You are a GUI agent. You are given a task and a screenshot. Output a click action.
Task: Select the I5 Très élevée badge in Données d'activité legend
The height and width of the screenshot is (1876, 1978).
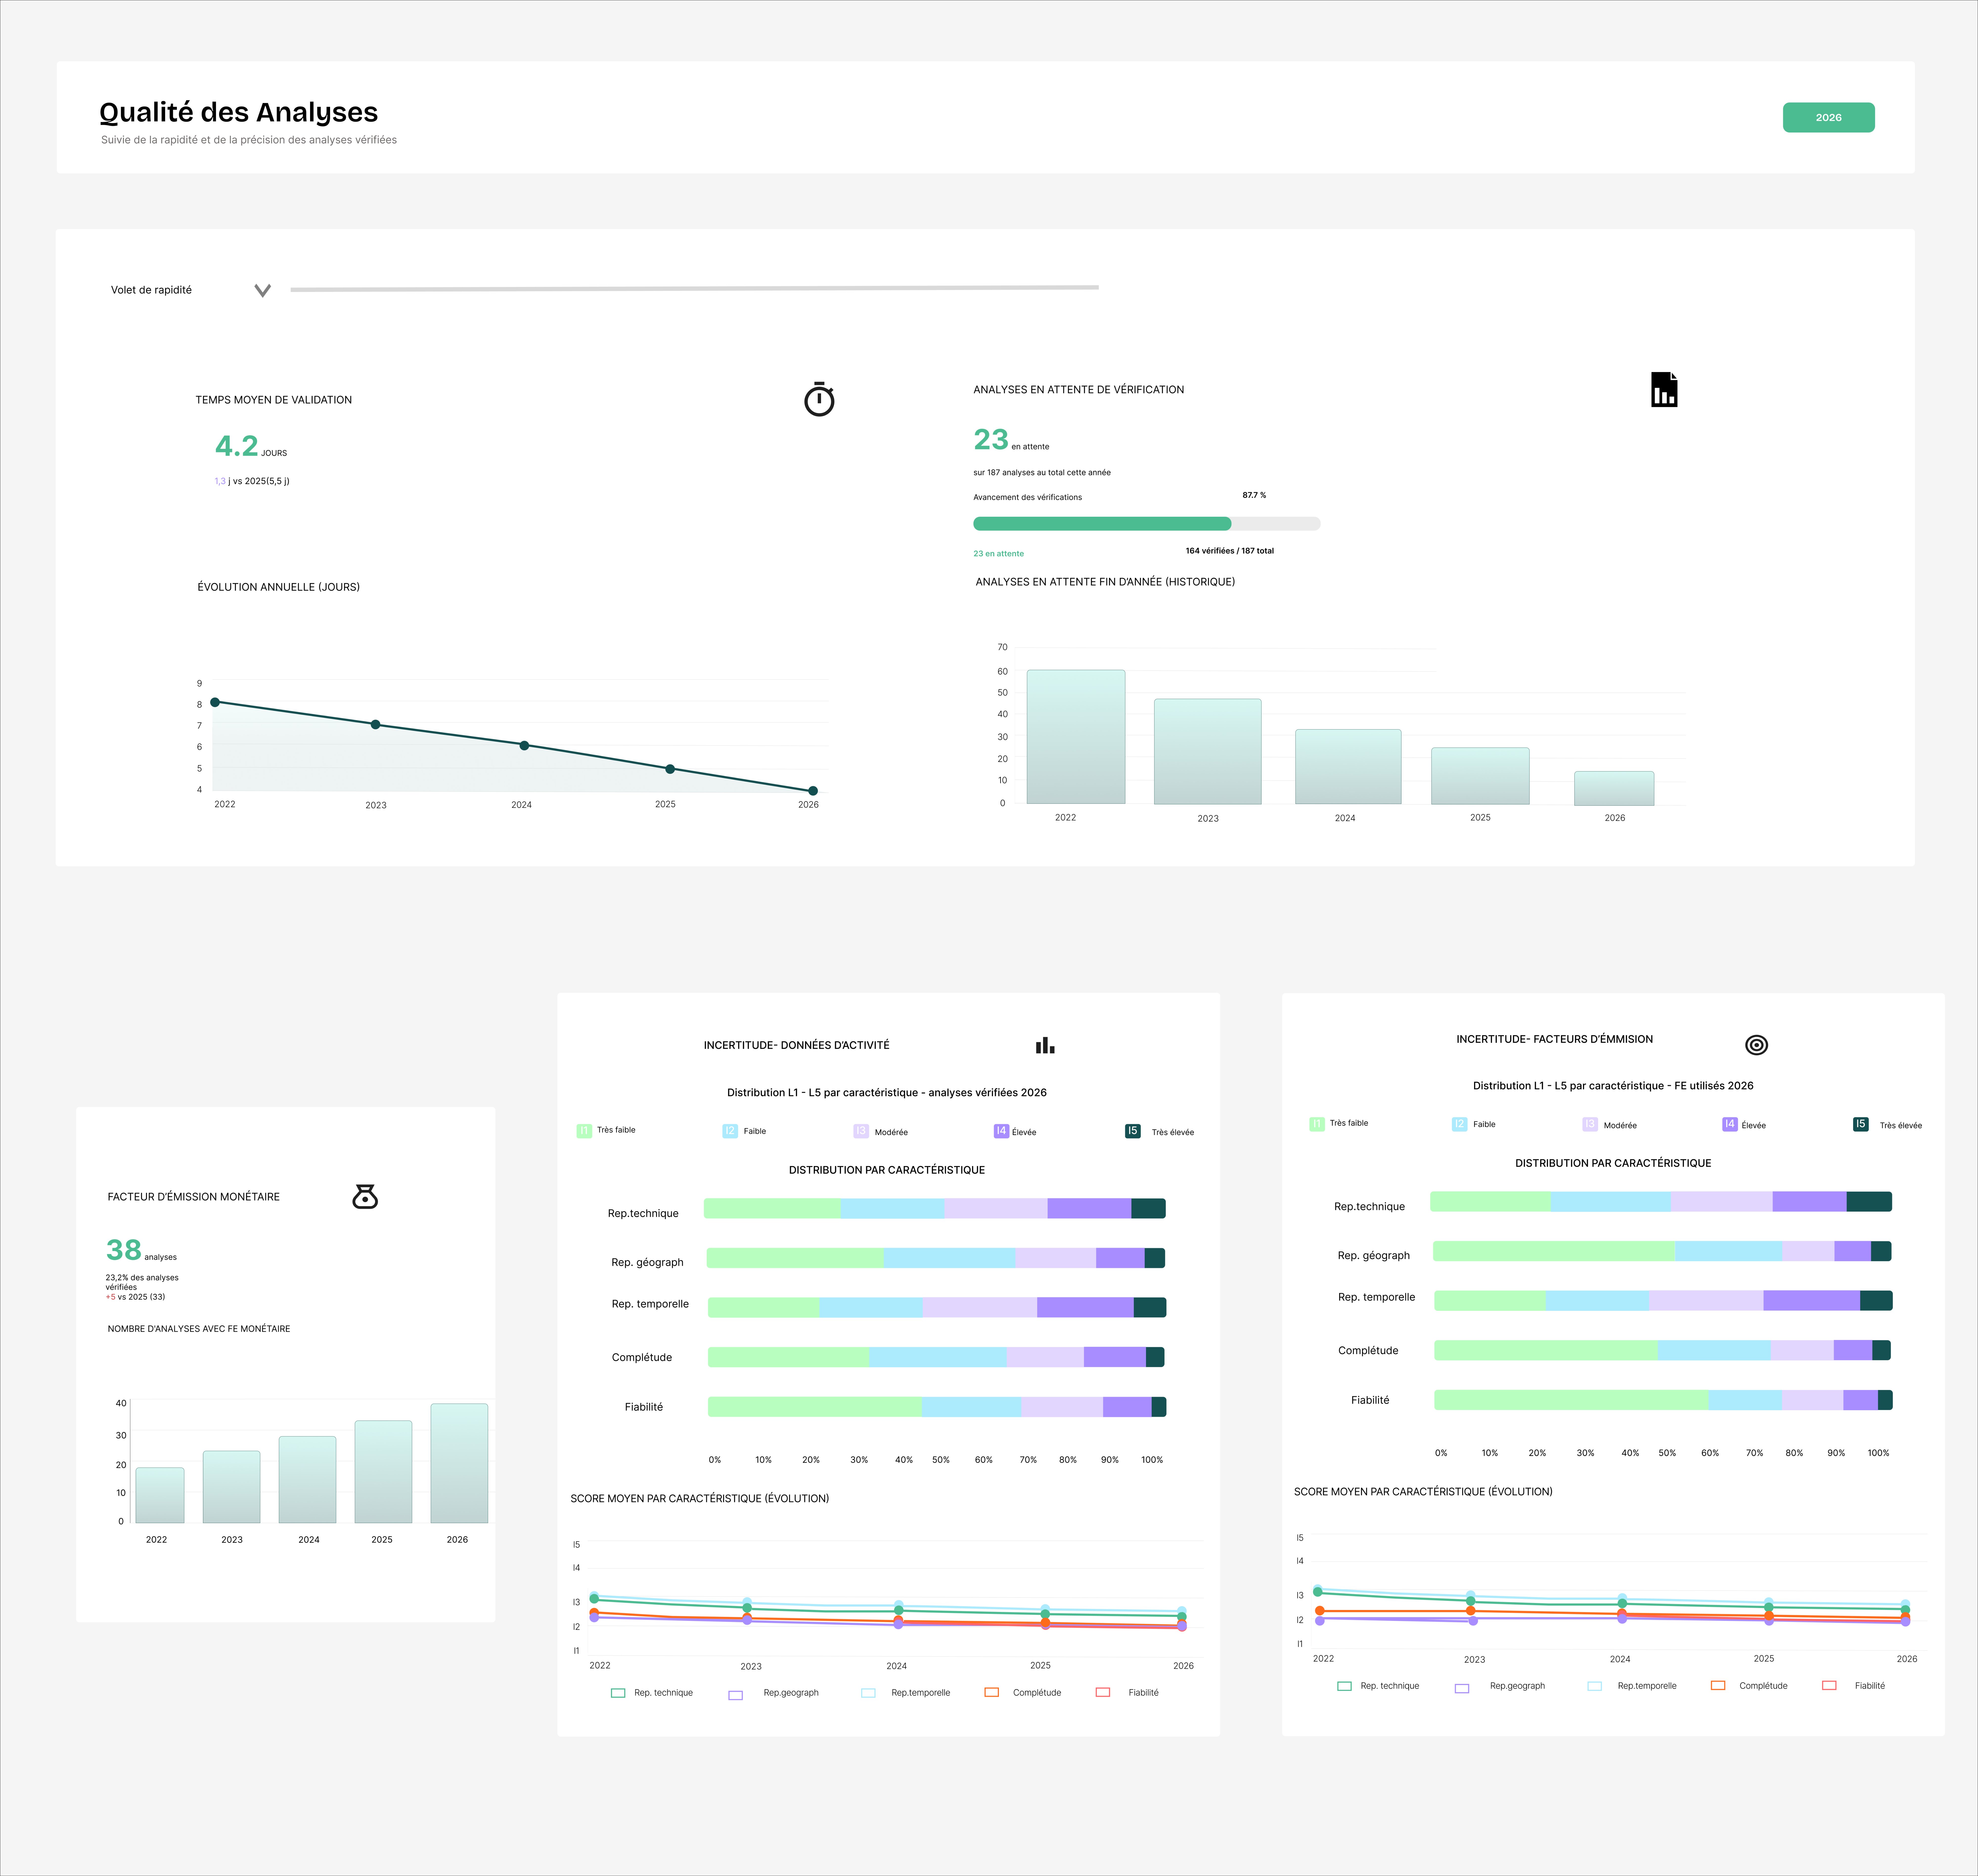tap(1133, 1131)
